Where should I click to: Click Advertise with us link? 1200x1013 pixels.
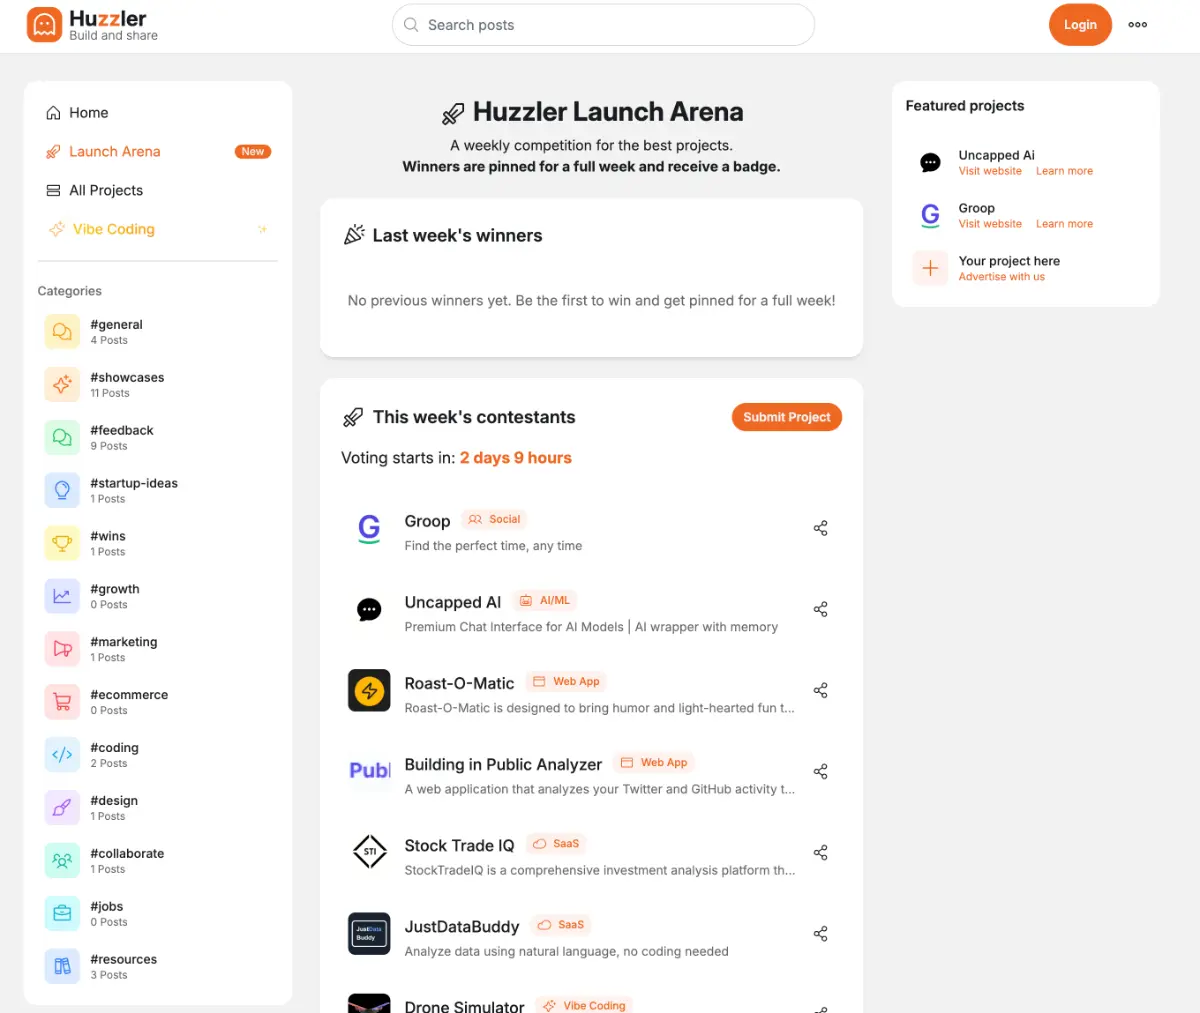(1002, 277)
